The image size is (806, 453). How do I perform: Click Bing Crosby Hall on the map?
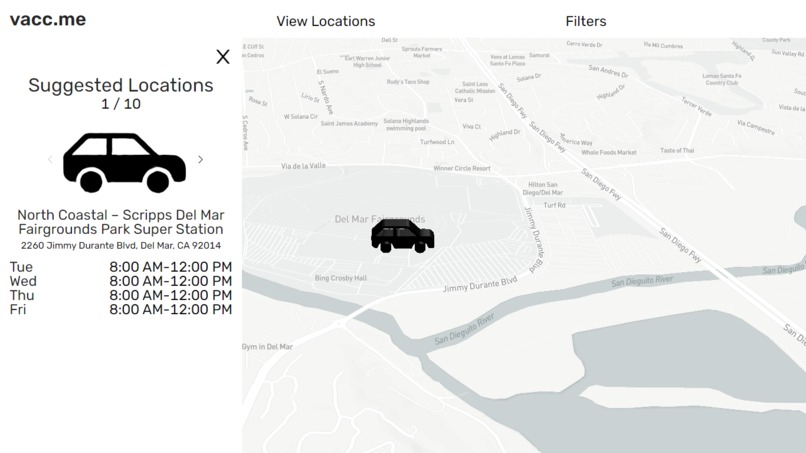(x=341, y=278)
